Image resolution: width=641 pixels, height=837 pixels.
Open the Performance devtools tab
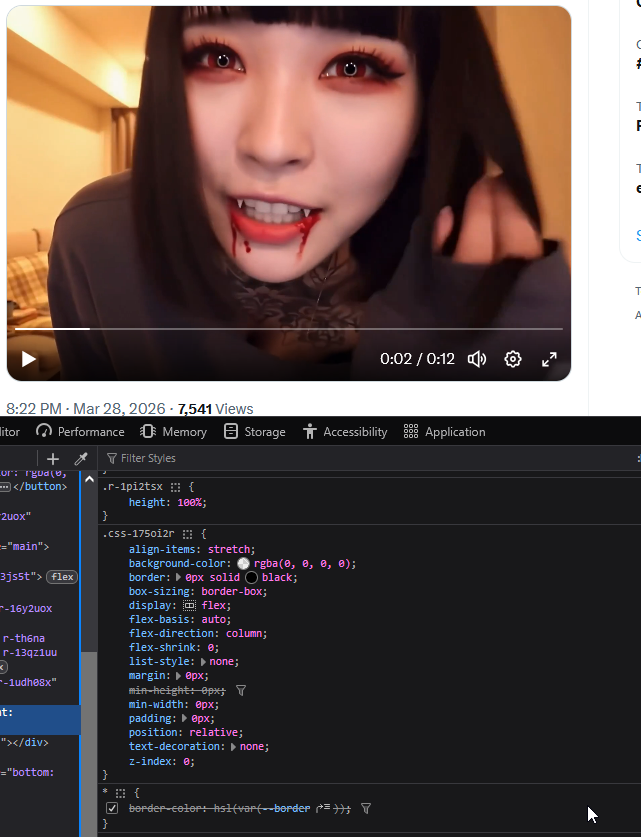click(x=80, y=432)
